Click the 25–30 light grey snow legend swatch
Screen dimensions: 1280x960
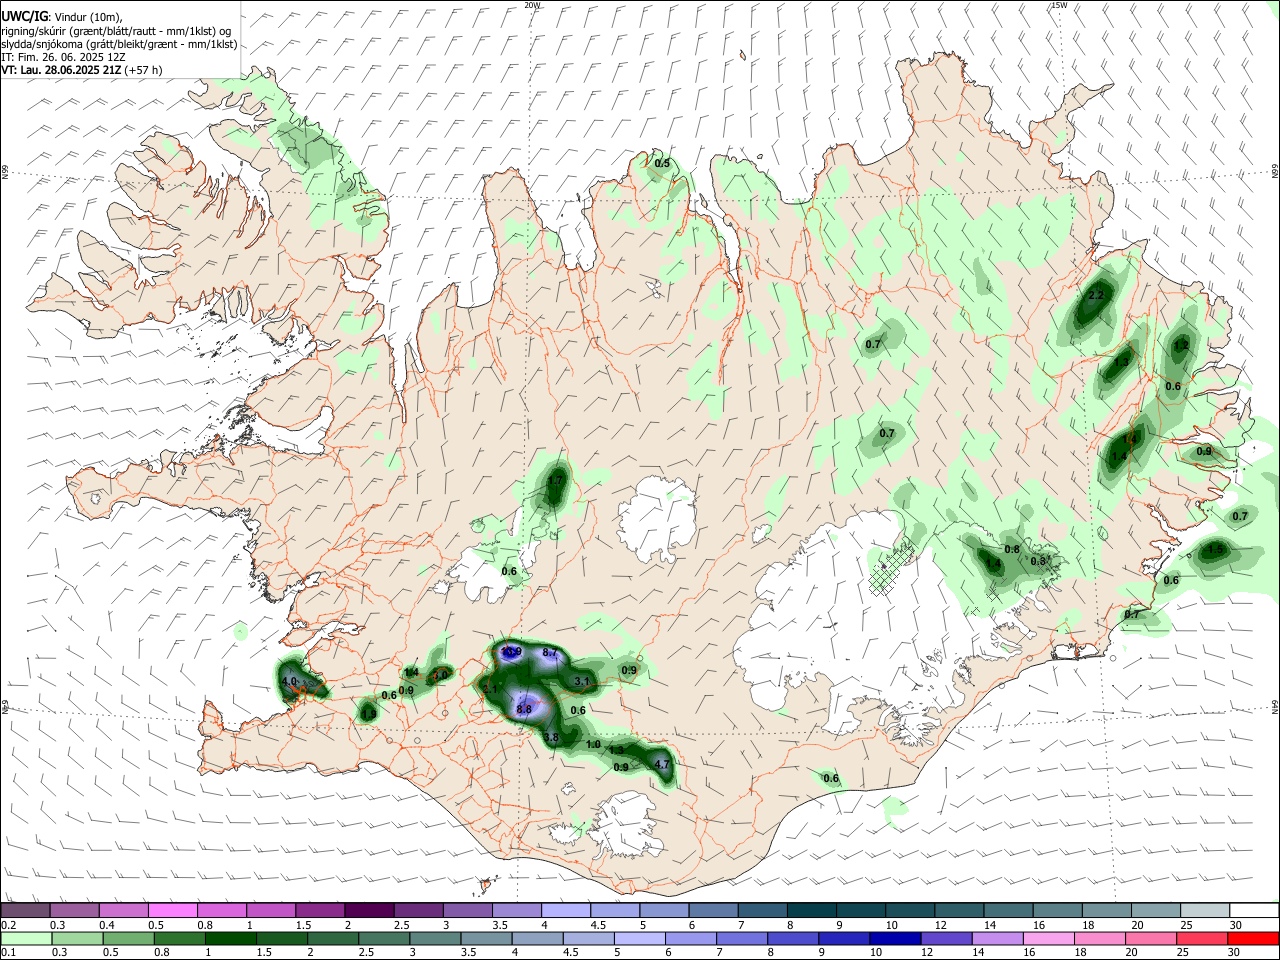1205,910
